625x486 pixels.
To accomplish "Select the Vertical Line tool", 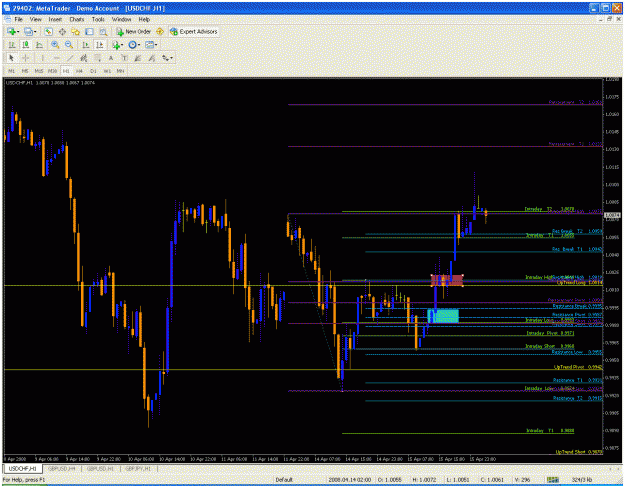I will pyautogui.click(x=42, y=58).
